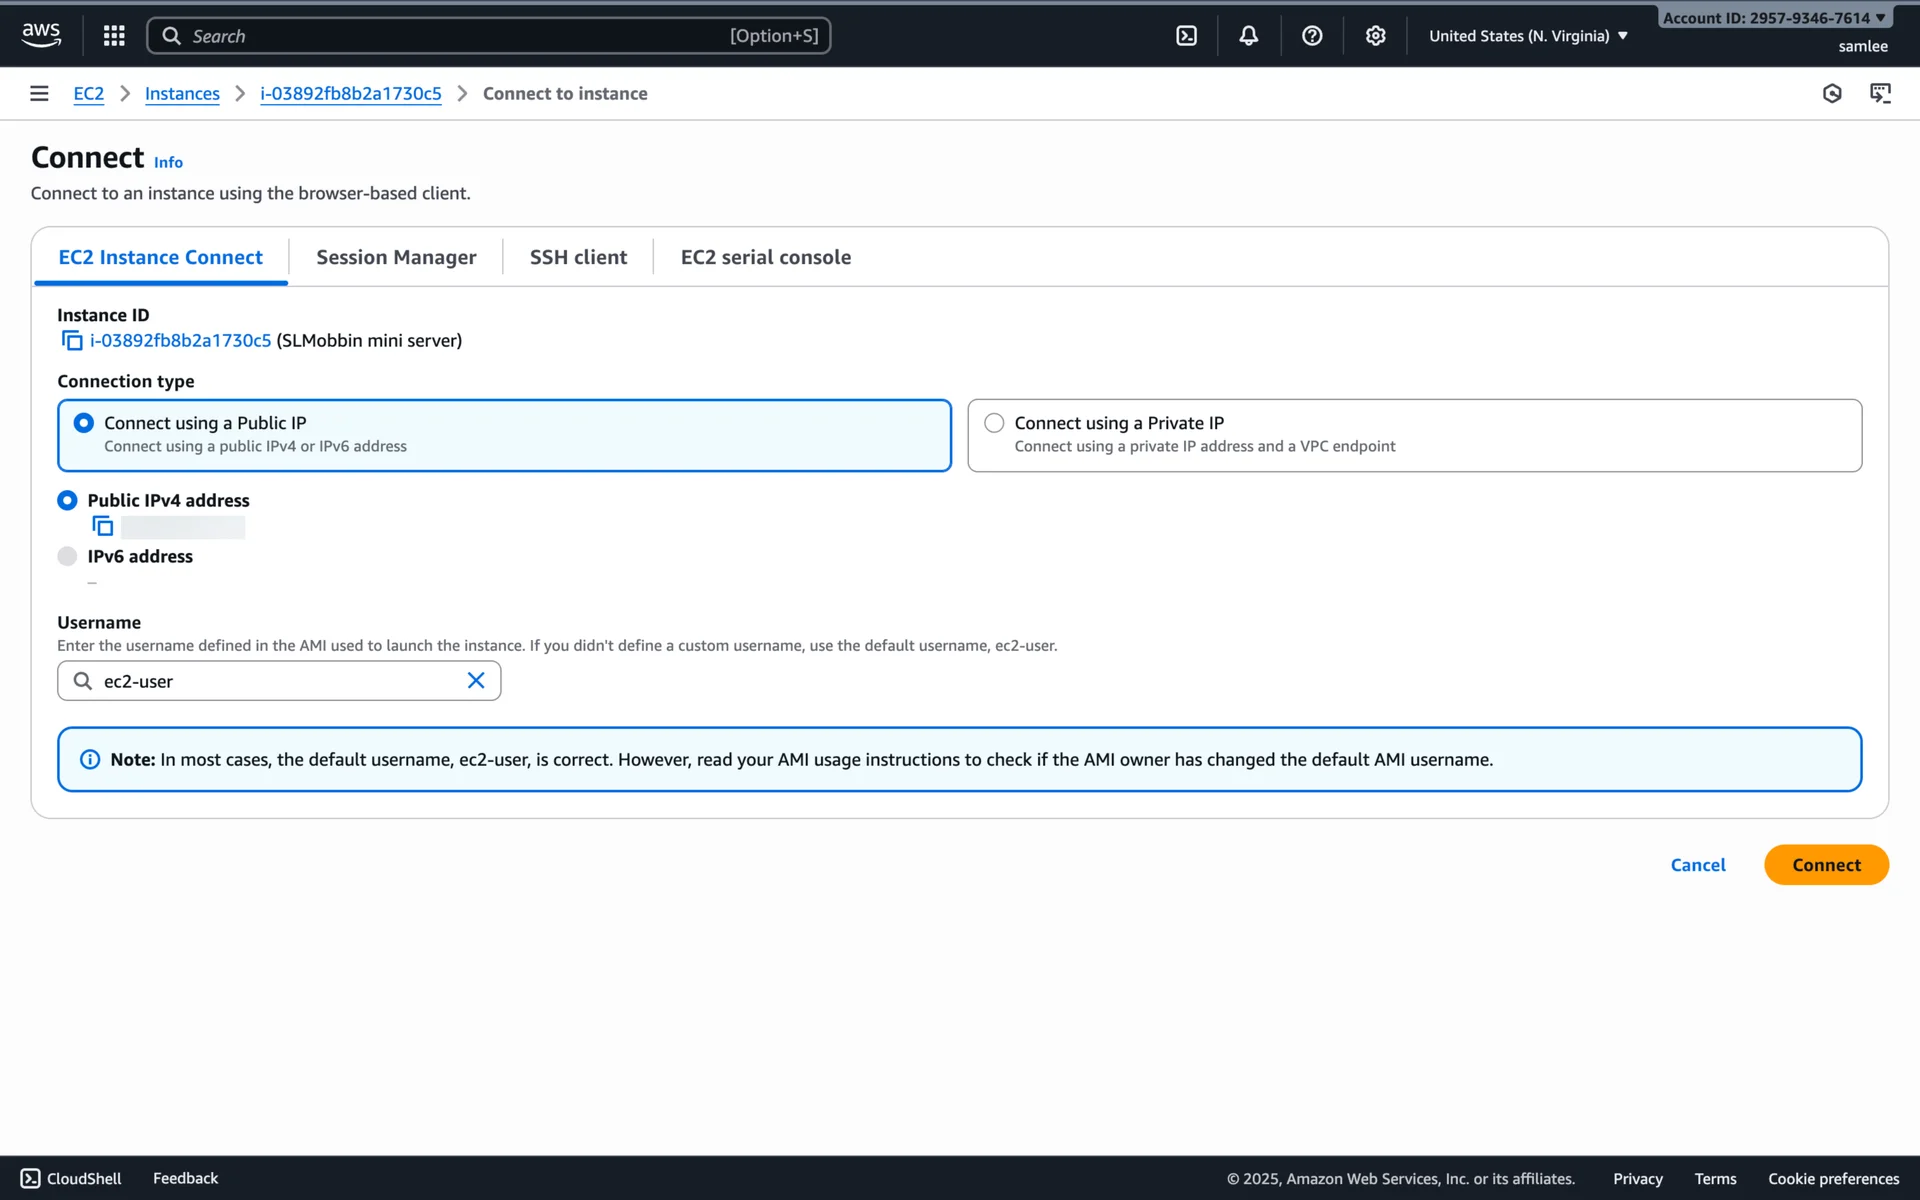Open the SSH client tab
1920x1200 pixels.
point(578,257)
